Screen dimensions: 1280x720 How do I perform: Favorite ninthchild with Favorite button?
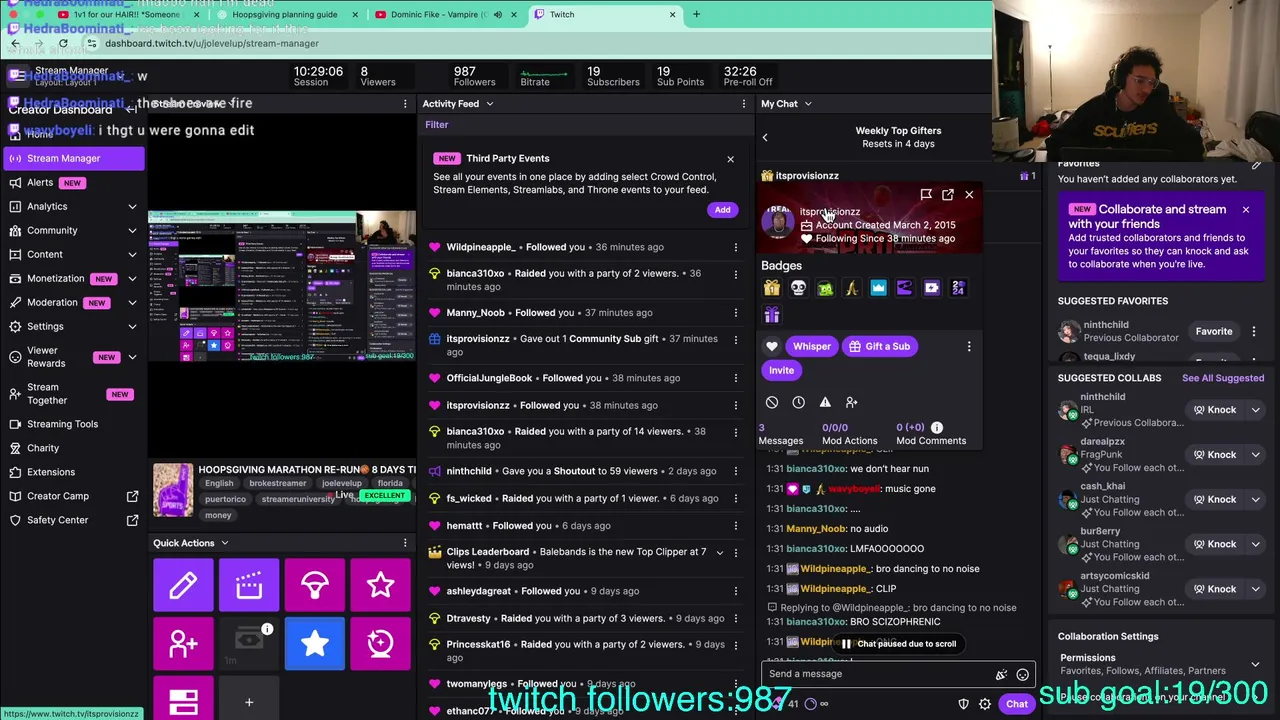pyautogui.click(x=1214, y=331)
